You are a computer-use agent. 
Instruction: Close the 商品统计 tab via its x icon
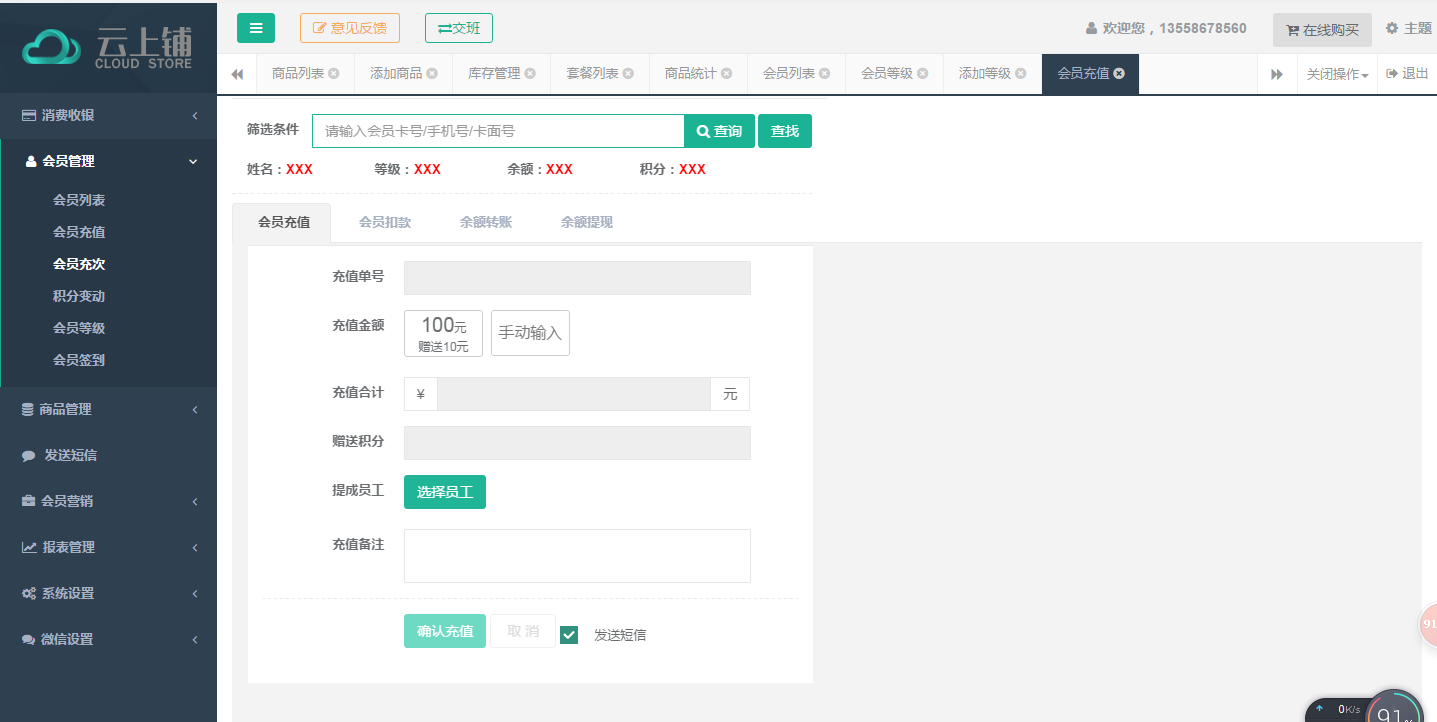[726, 74]
